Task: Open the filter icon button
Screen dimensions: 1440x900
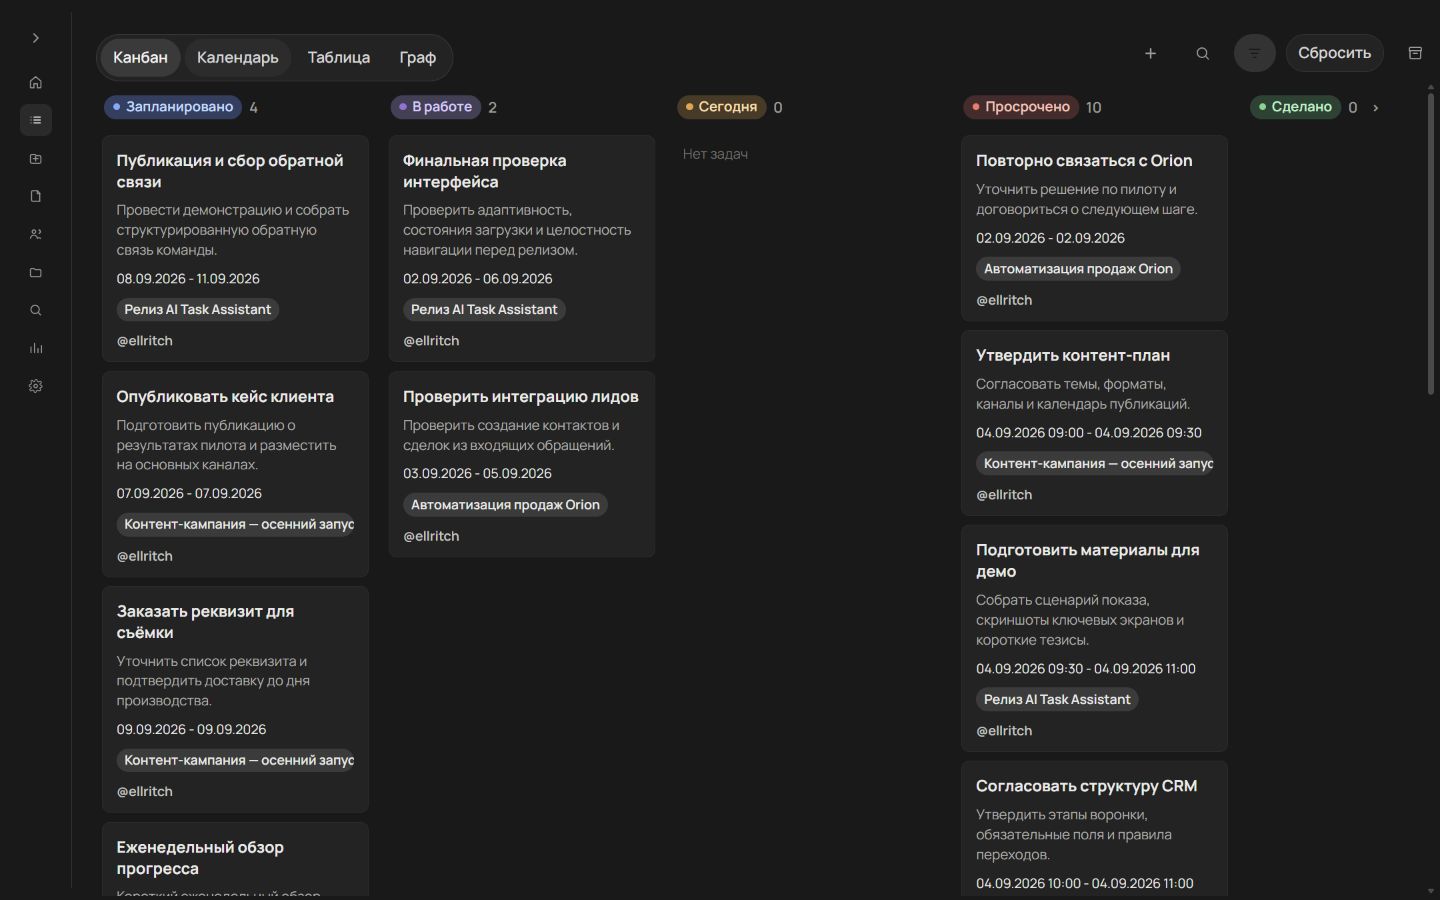Action: click(1255, 53)
